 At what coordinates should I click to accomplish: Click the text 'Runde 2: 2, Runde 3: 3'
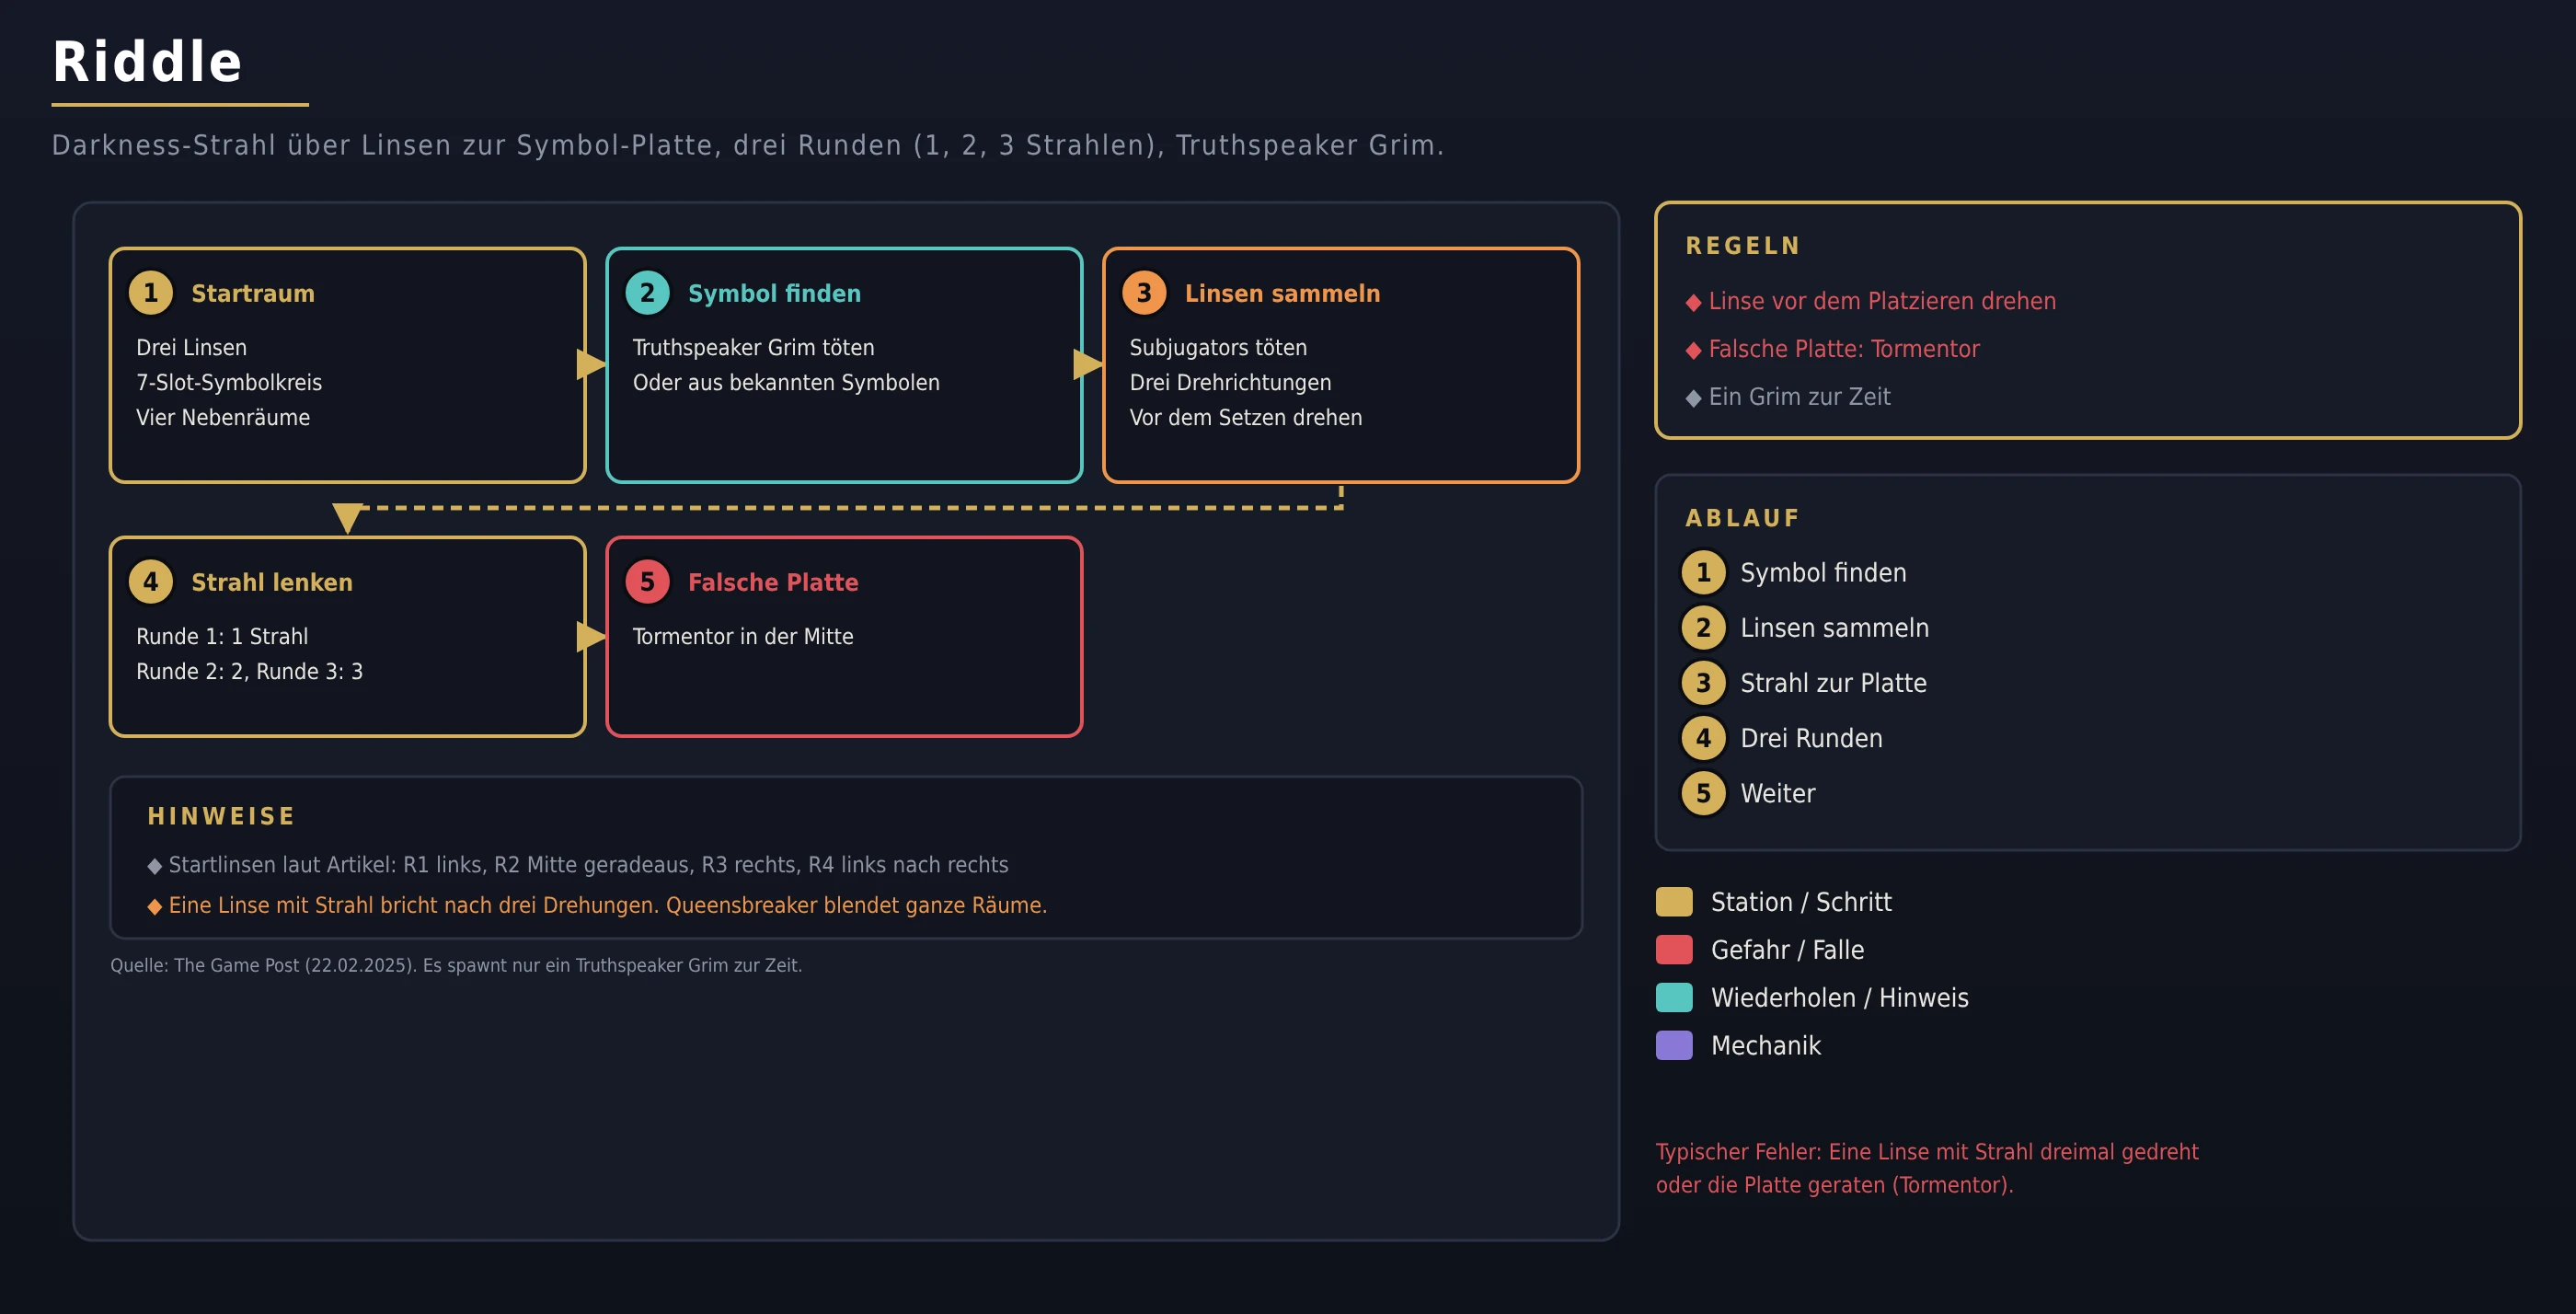point(249,672)
